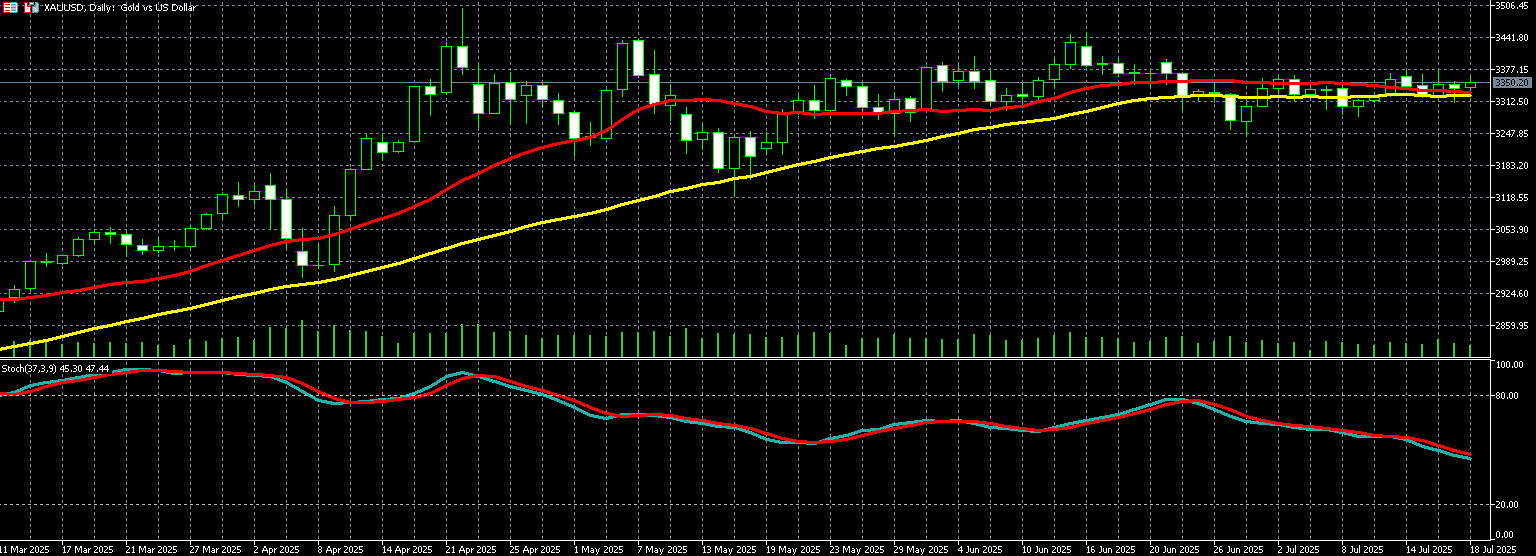1536x556 pixels.
Task: Click the floppy-style icon left of XAUUSD title
Action: [30, 7]
